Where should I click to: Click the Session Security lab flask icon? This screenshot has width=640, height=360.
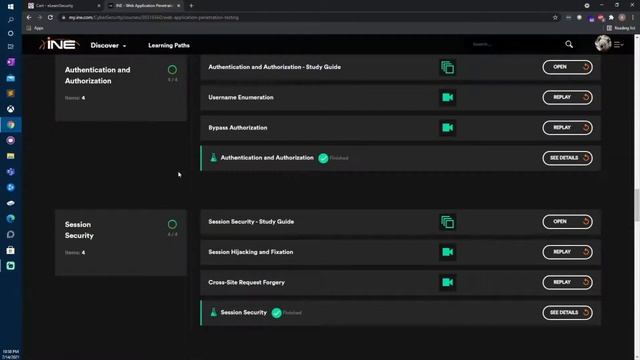213,312
